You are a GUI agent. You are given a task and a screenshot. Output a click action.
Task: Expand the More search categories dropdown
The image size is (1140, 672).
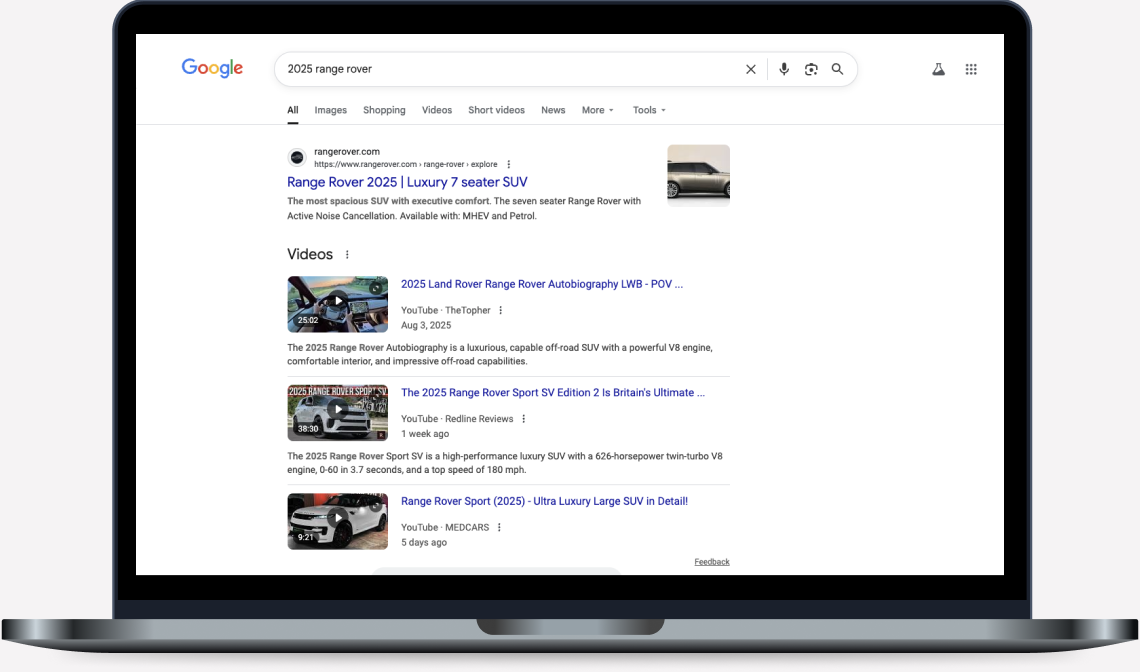[597, 110]
